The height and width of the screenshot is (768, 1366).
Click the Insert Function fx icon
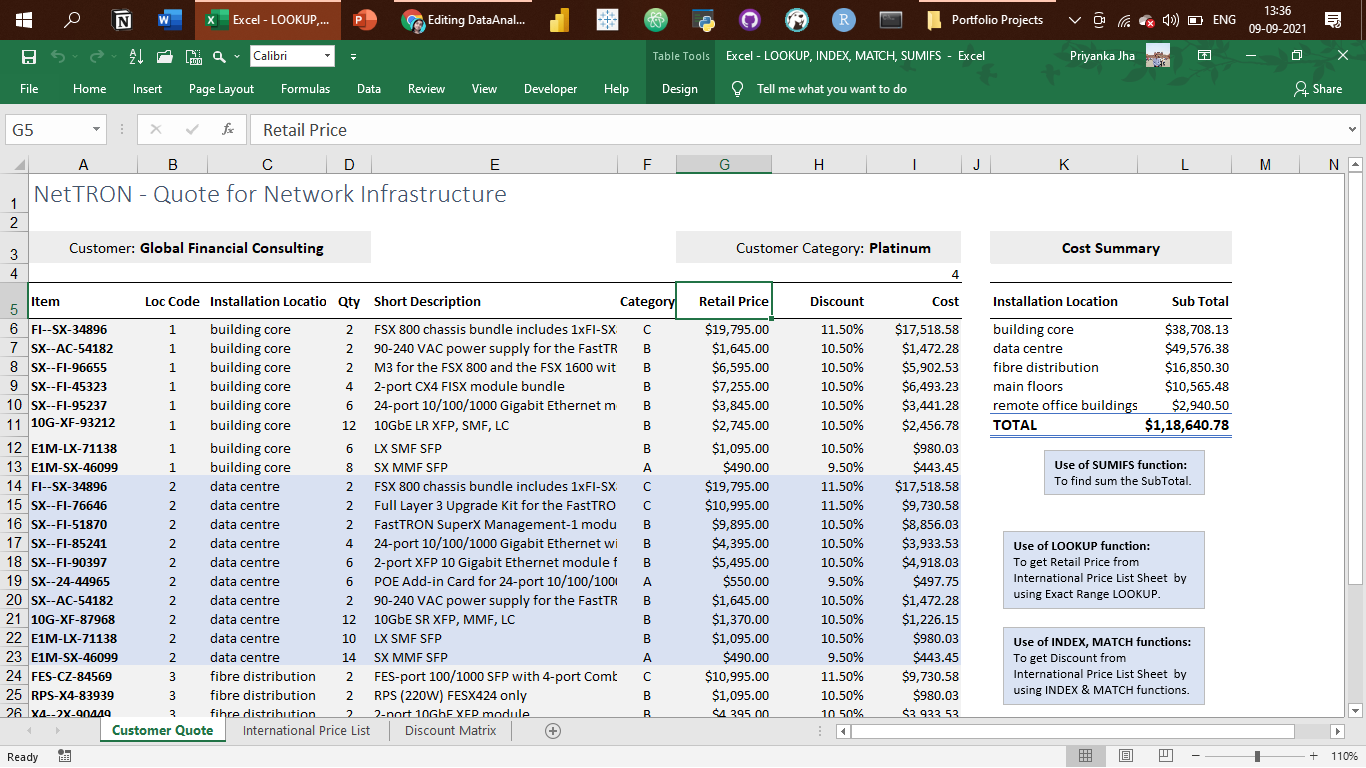tap(228, 129)
